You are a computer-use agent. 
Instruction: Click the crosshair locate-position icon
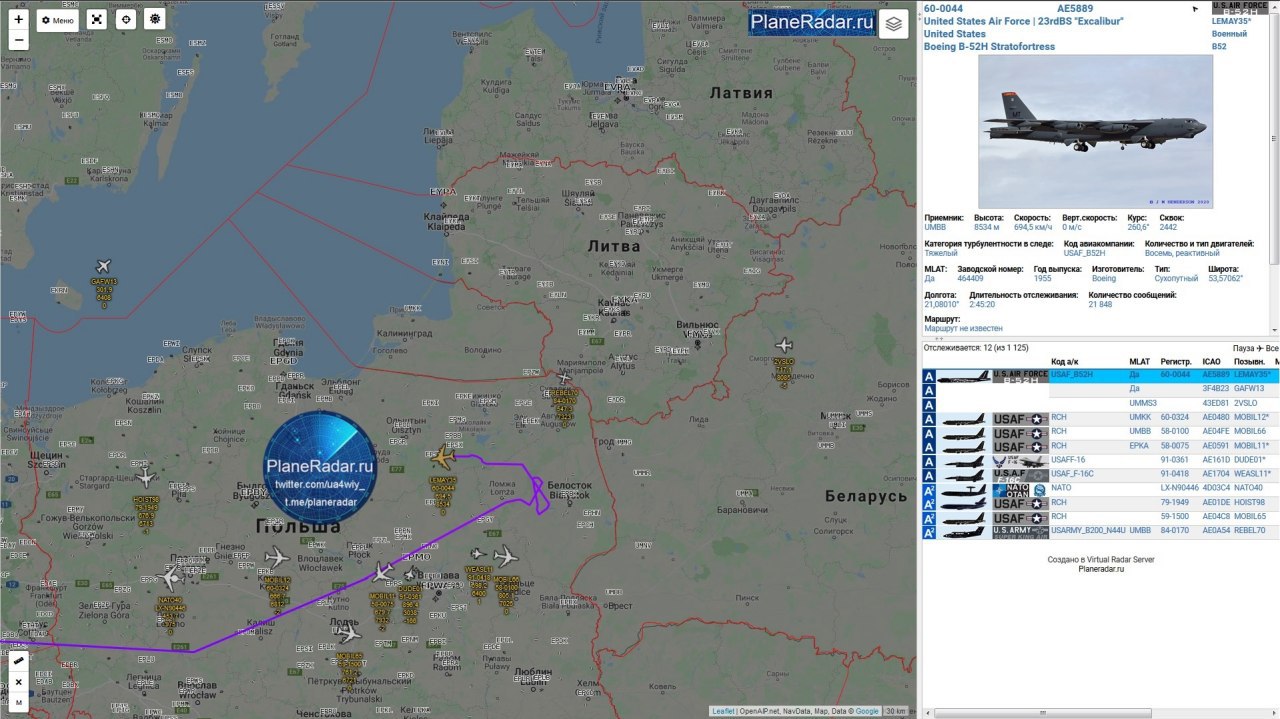(125, 20)
